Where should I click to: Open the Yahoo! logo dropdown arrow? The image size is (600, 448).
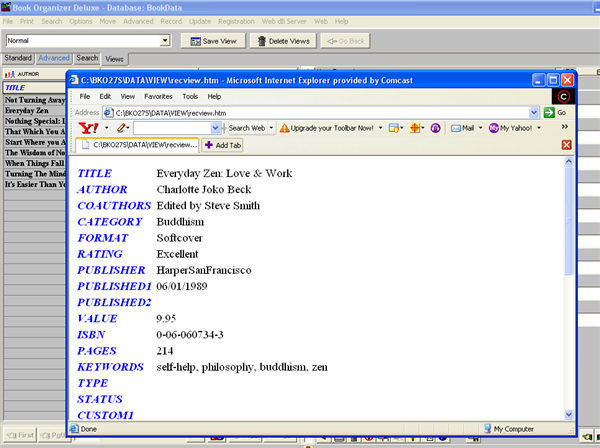(107, 128)
